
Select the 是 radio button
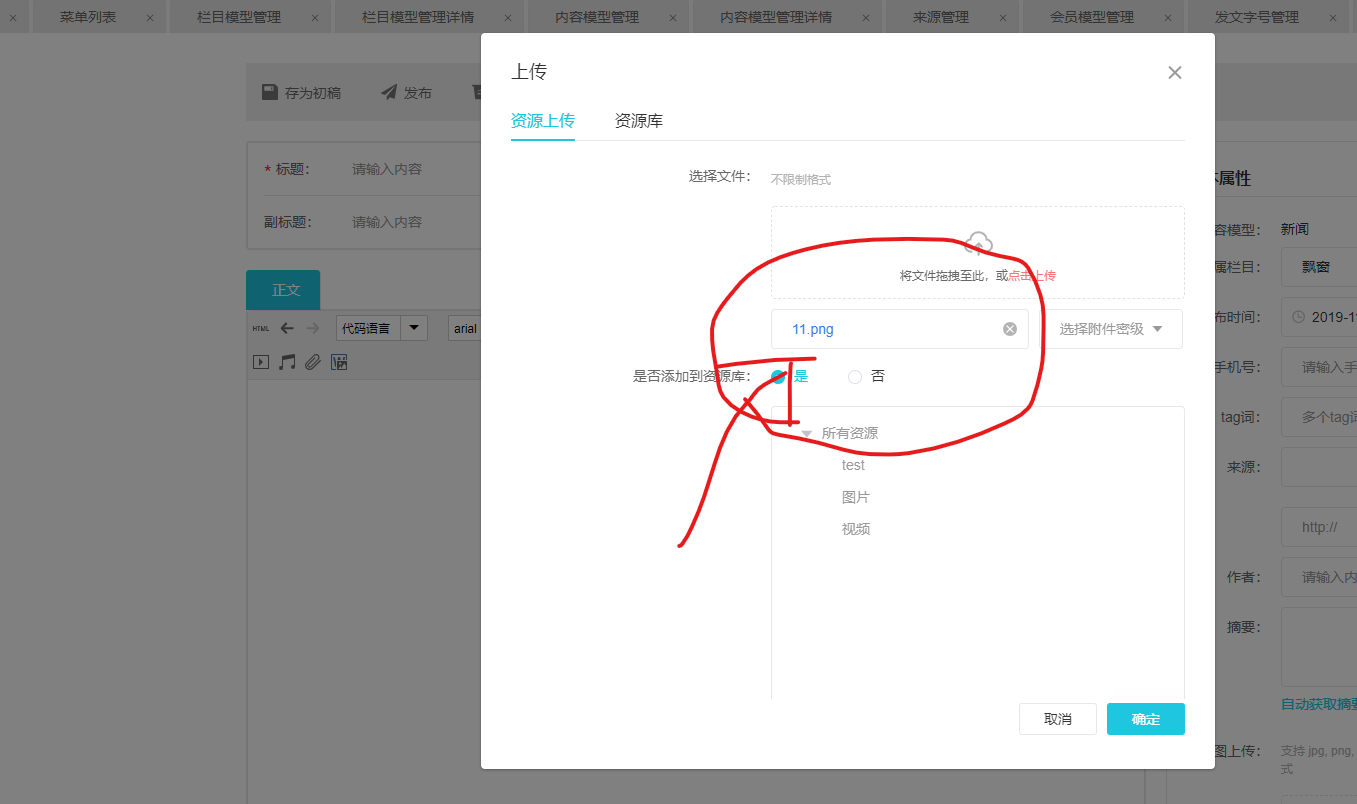(778, 377)
